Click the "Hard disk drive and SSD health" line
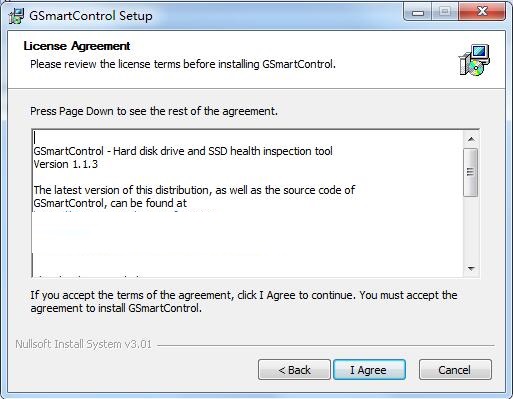 183,151
